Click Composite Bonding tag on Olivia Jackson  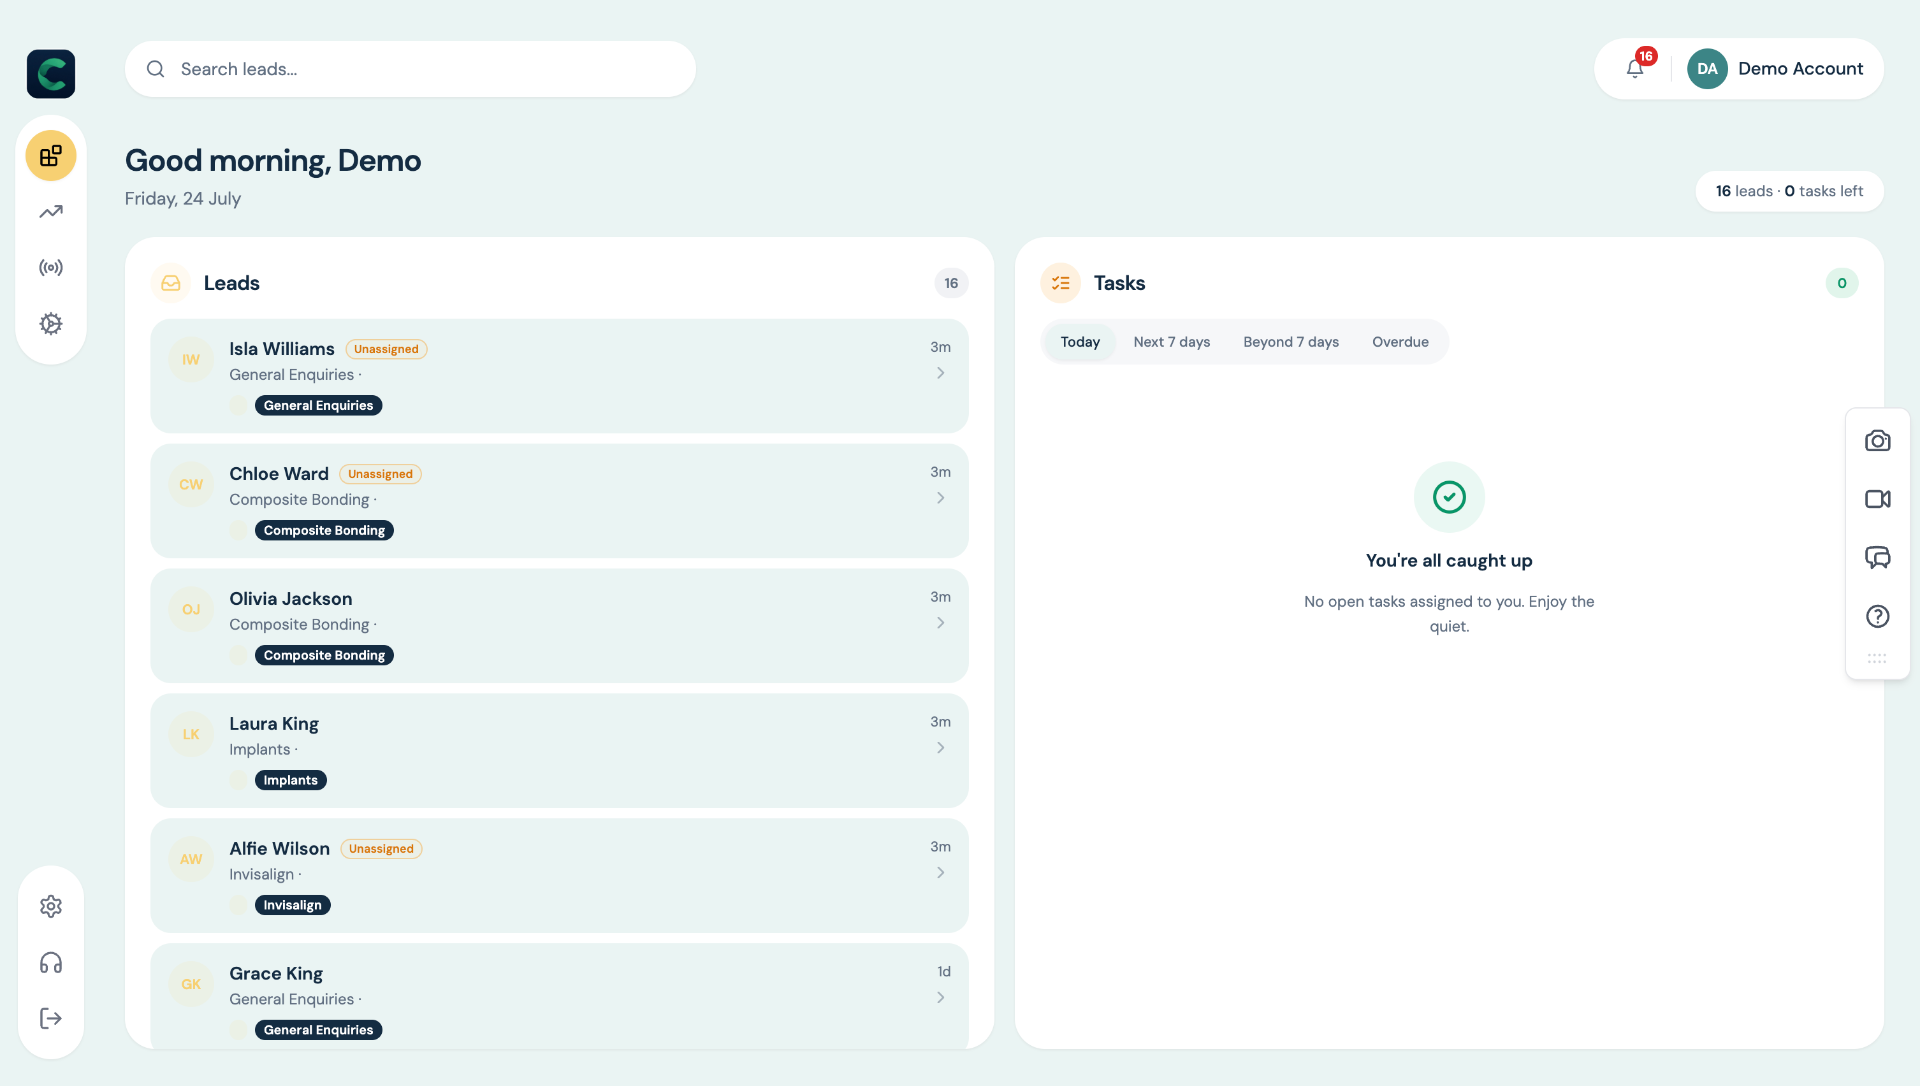(x=324, y=656)
